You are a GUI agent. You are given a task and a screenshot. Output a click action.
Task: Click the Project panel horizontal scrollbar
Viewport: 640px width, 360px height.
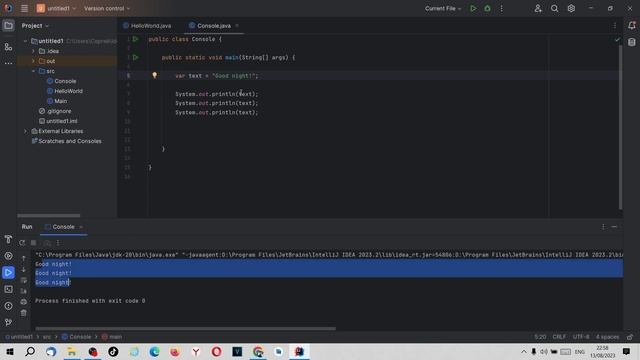pos(49,216)
